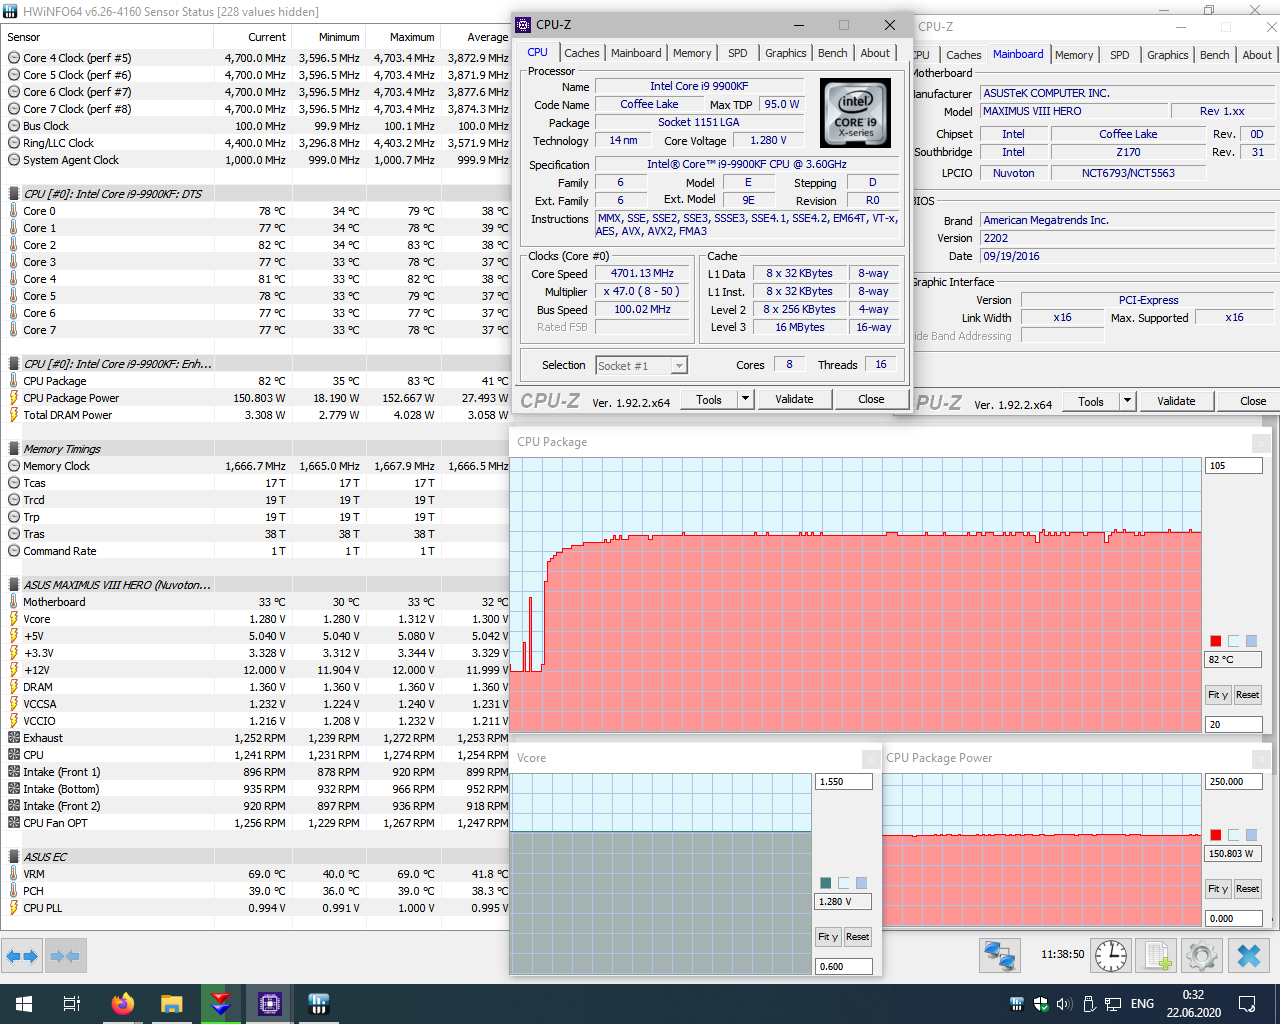Open the Windows Start menu
Screen dimensions: 1280x1024
click(x=24, y=1004)
